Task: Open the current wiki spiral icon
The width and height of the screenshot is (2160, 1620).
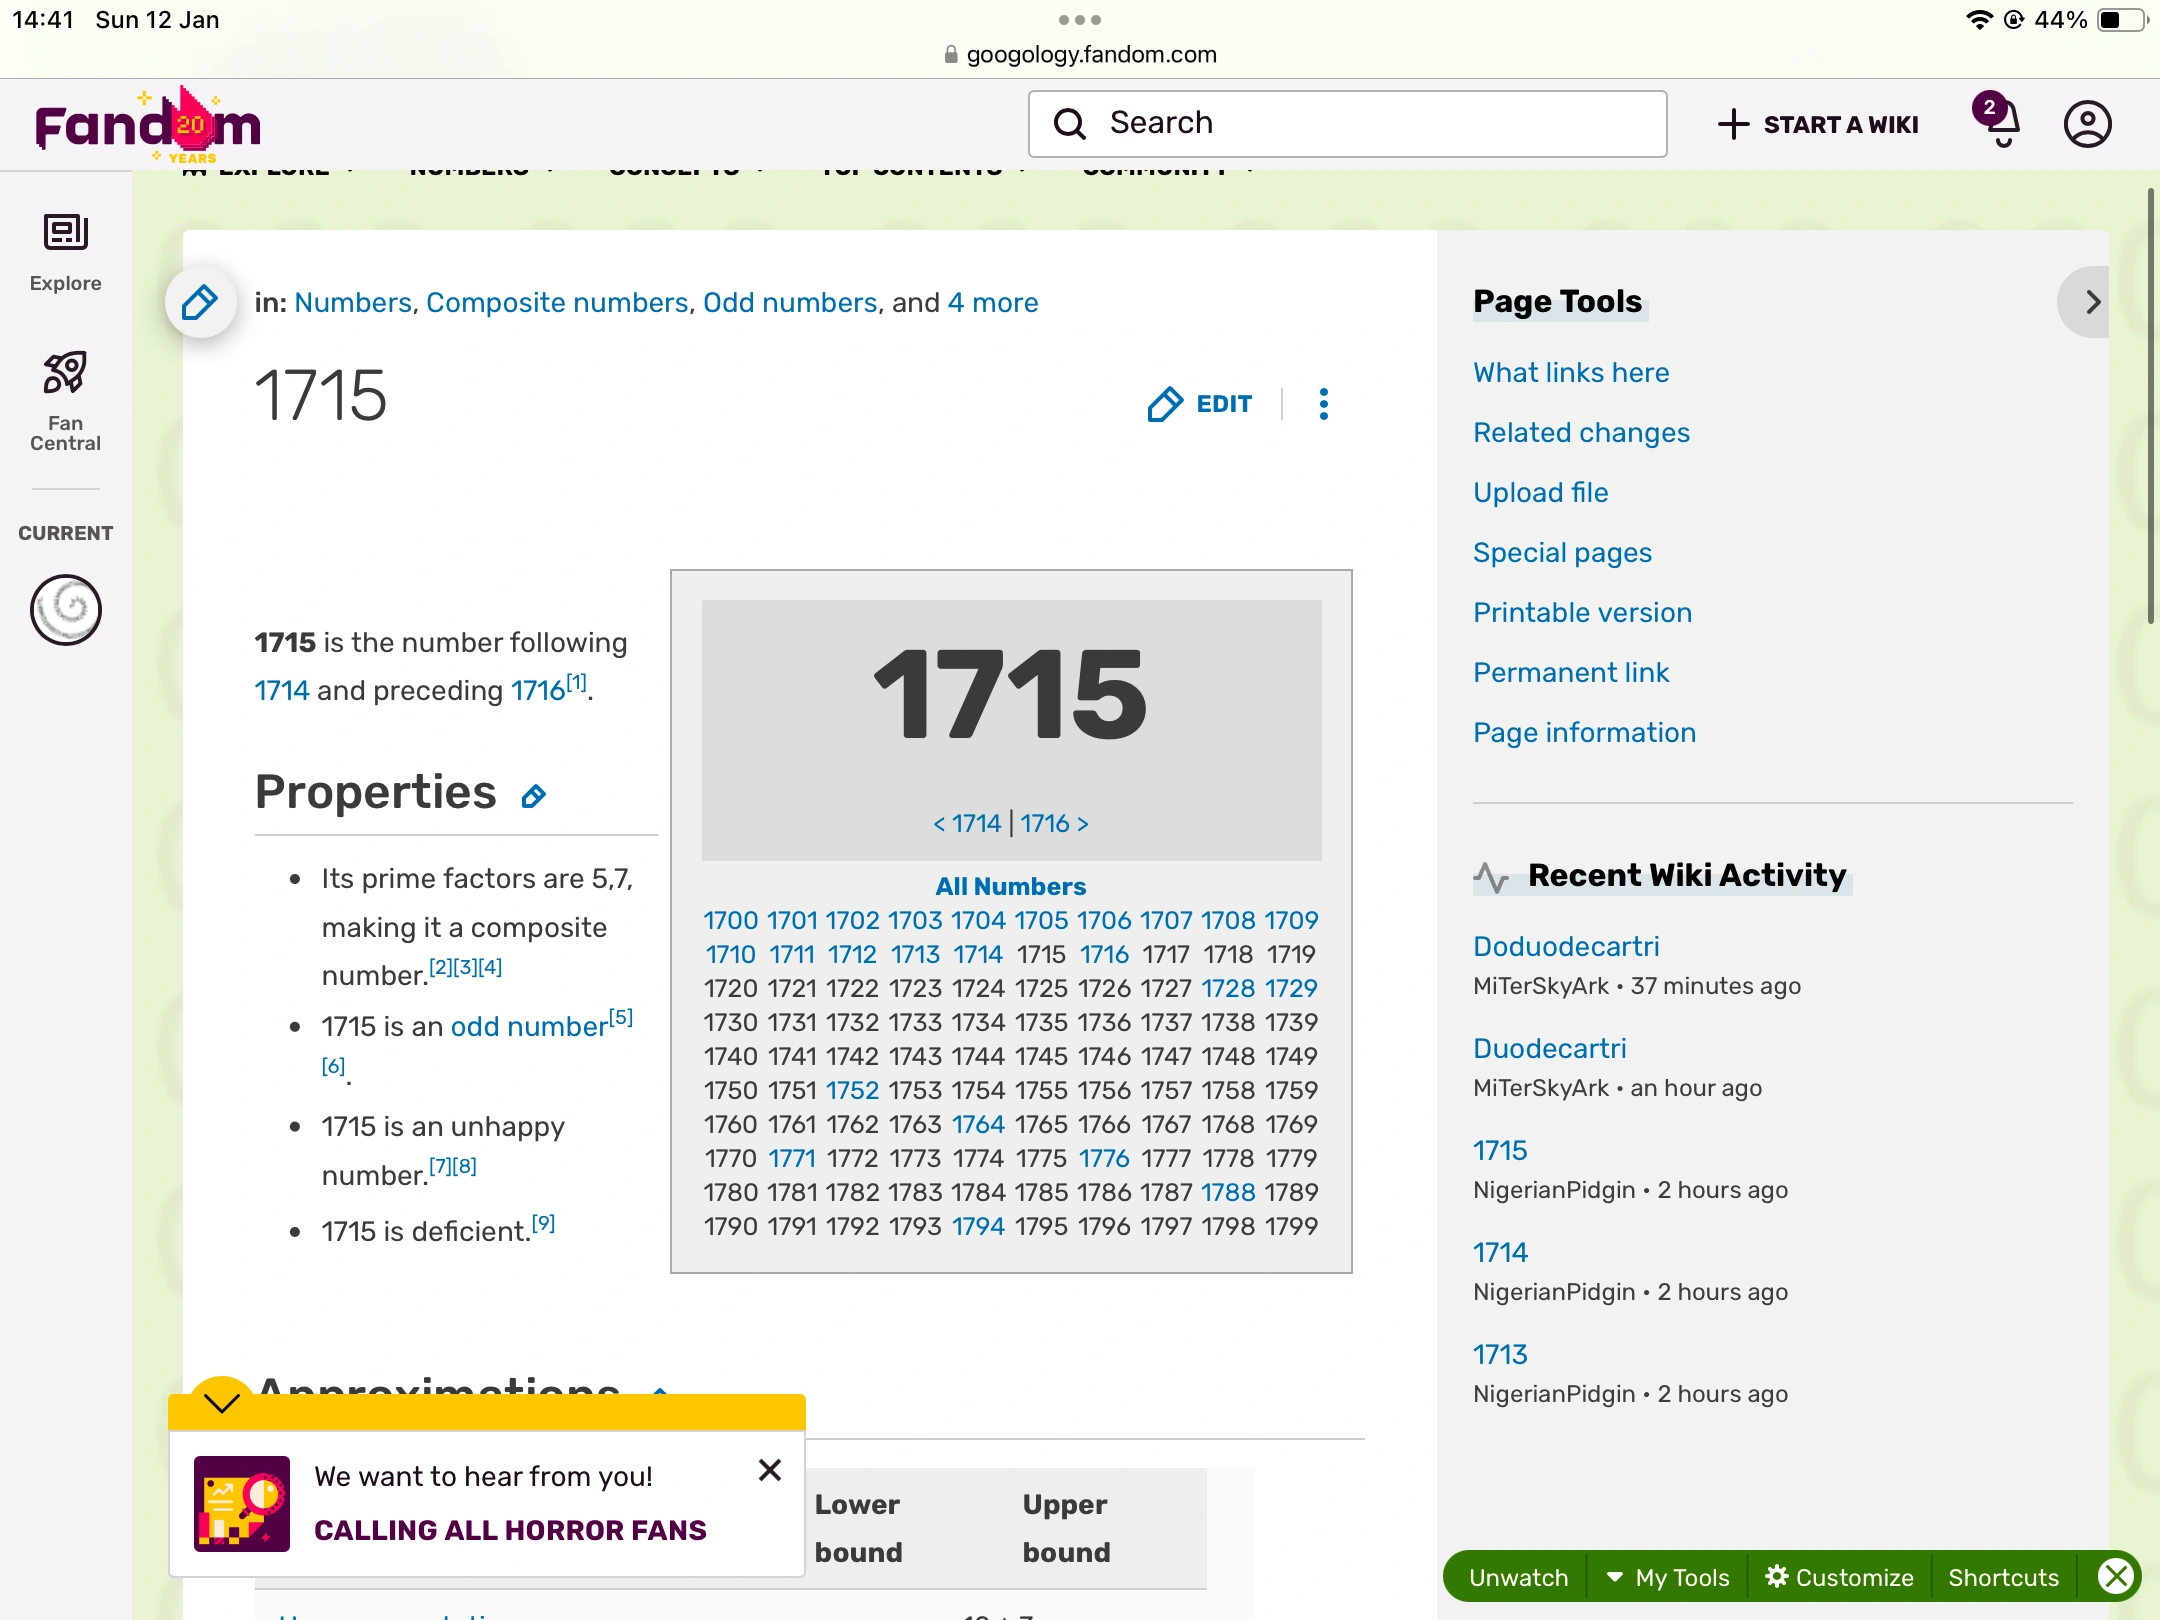Action: [66, 609]
